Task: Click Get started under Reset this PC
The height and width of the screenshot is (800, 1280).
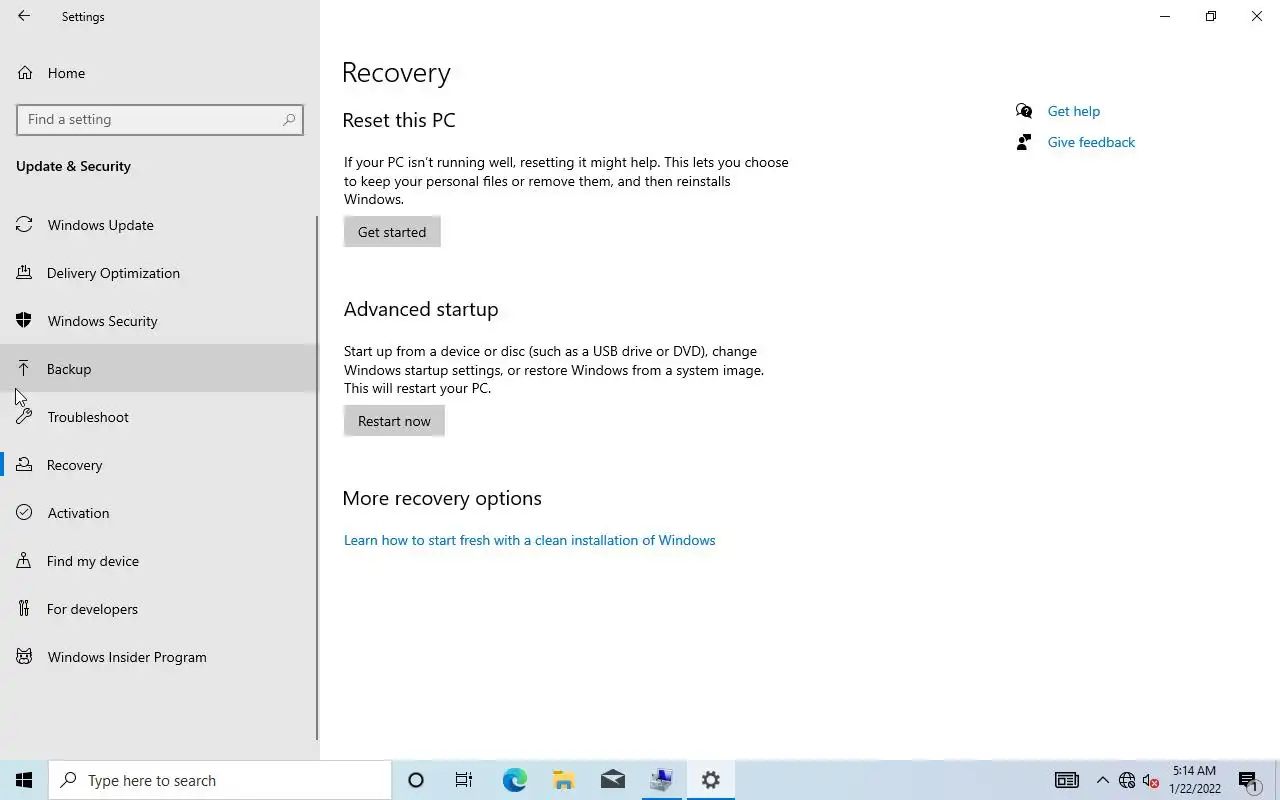Action: (392, 232)
